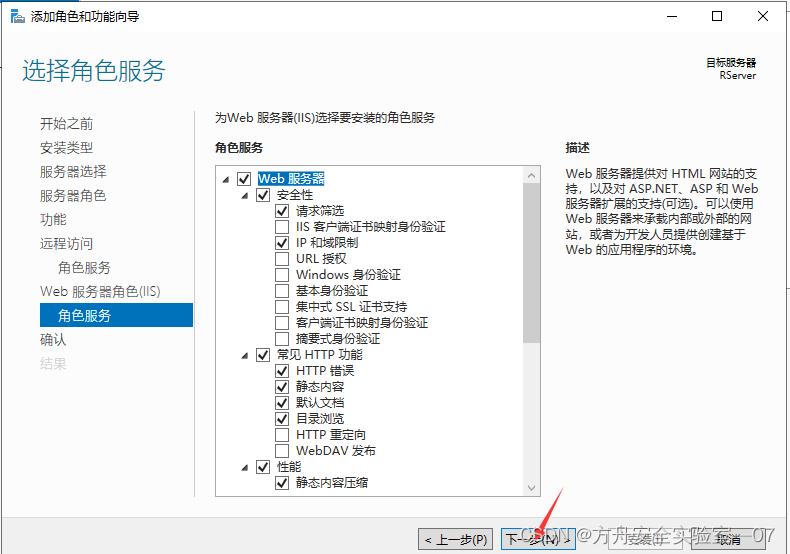
Task: Collapse 常见 HTTP 功能 tree node
Action: click(x=245, y=356)
